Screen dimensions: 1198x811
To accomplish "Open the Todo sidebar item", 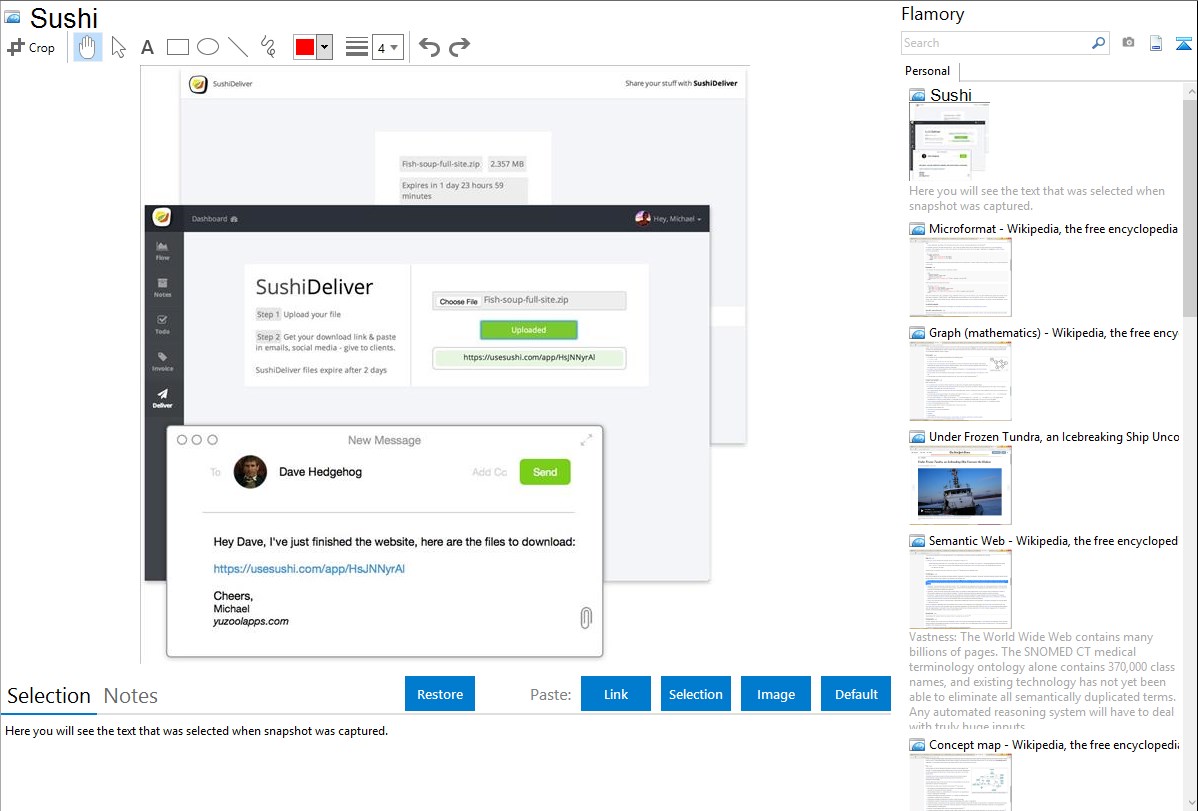I will coord(162,324).
